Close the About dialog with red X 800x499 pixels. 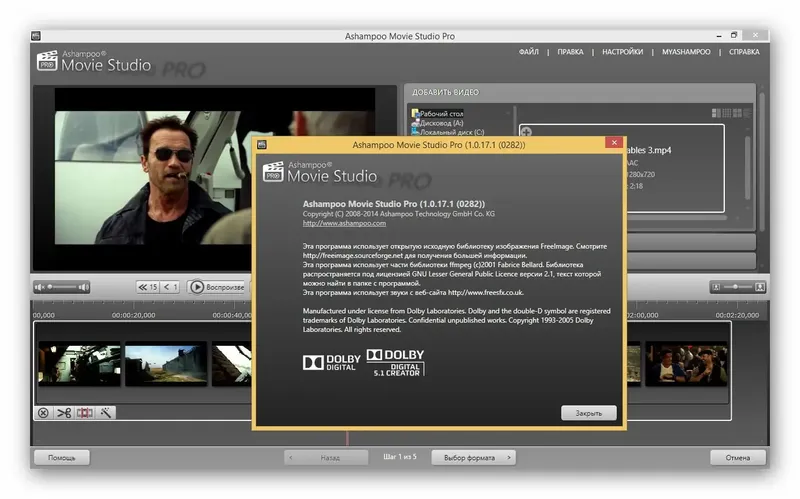click(614, 143)
